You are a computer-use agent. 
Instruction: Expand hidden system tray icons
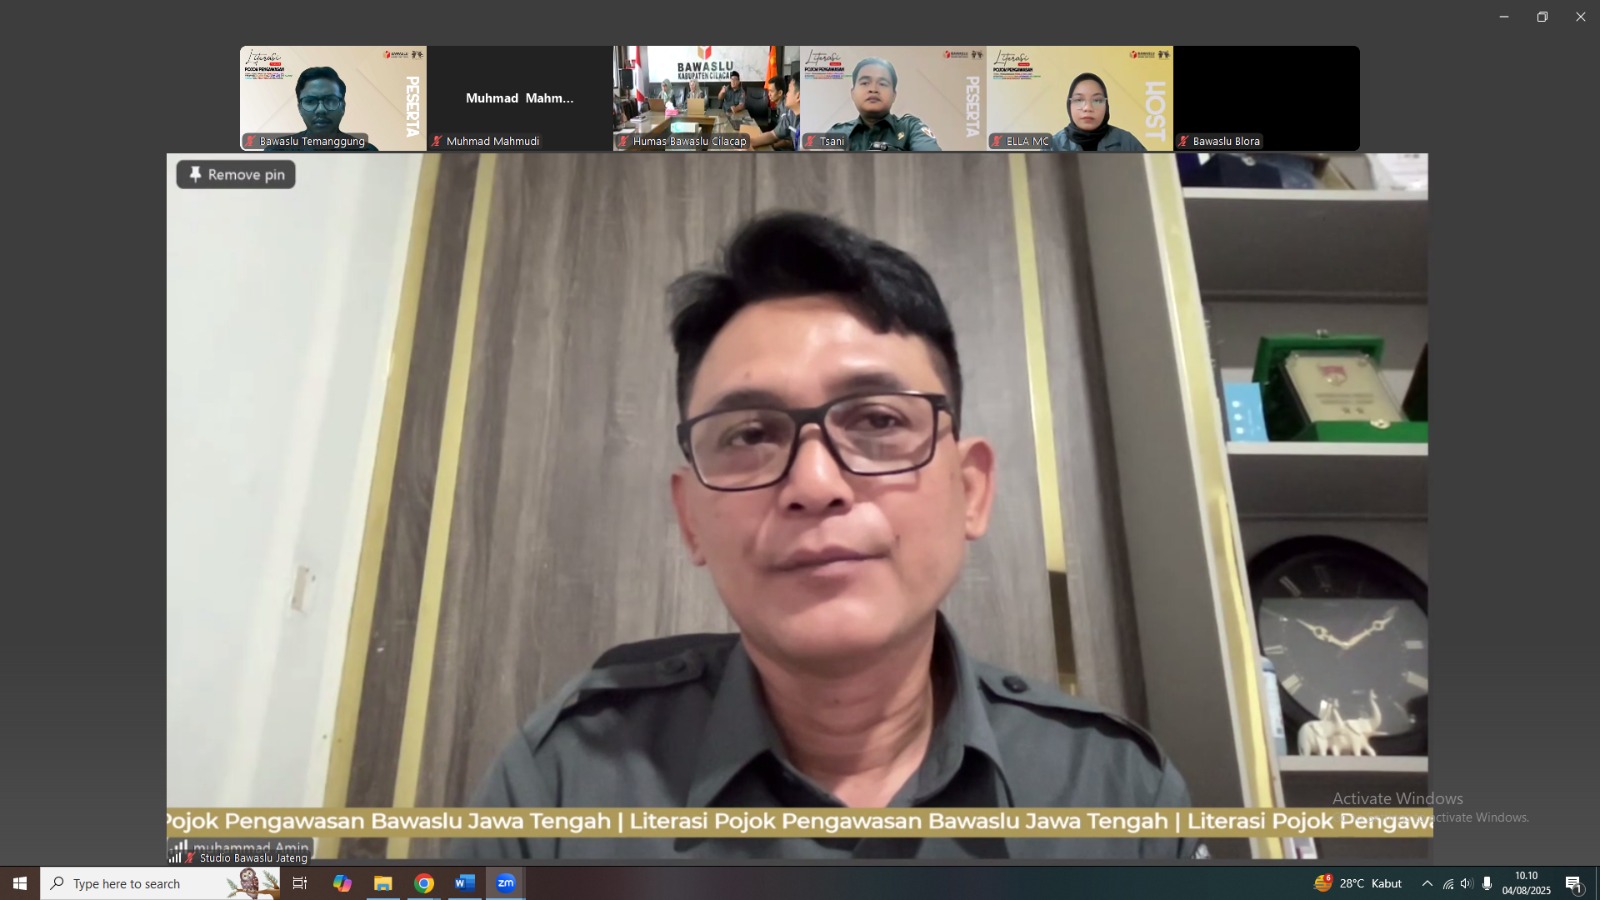tap(1426, 883)
